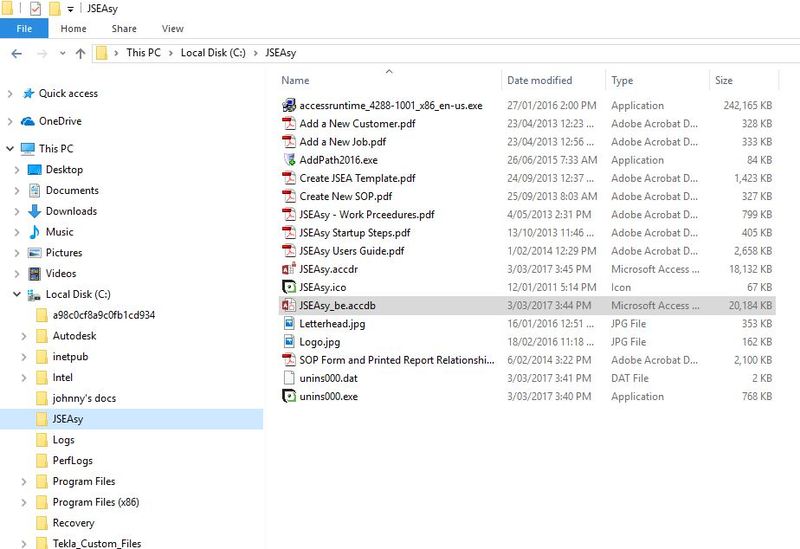Click the AddPath2016.exe shield icon
Screen dimensions: 800x549
point(289,160)
